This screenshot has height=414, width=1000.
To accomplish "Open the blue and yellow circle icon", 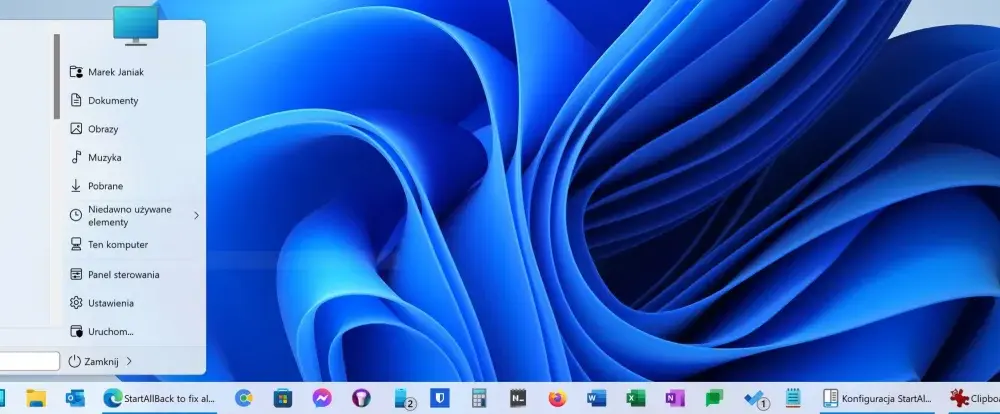I will (243, 398).
